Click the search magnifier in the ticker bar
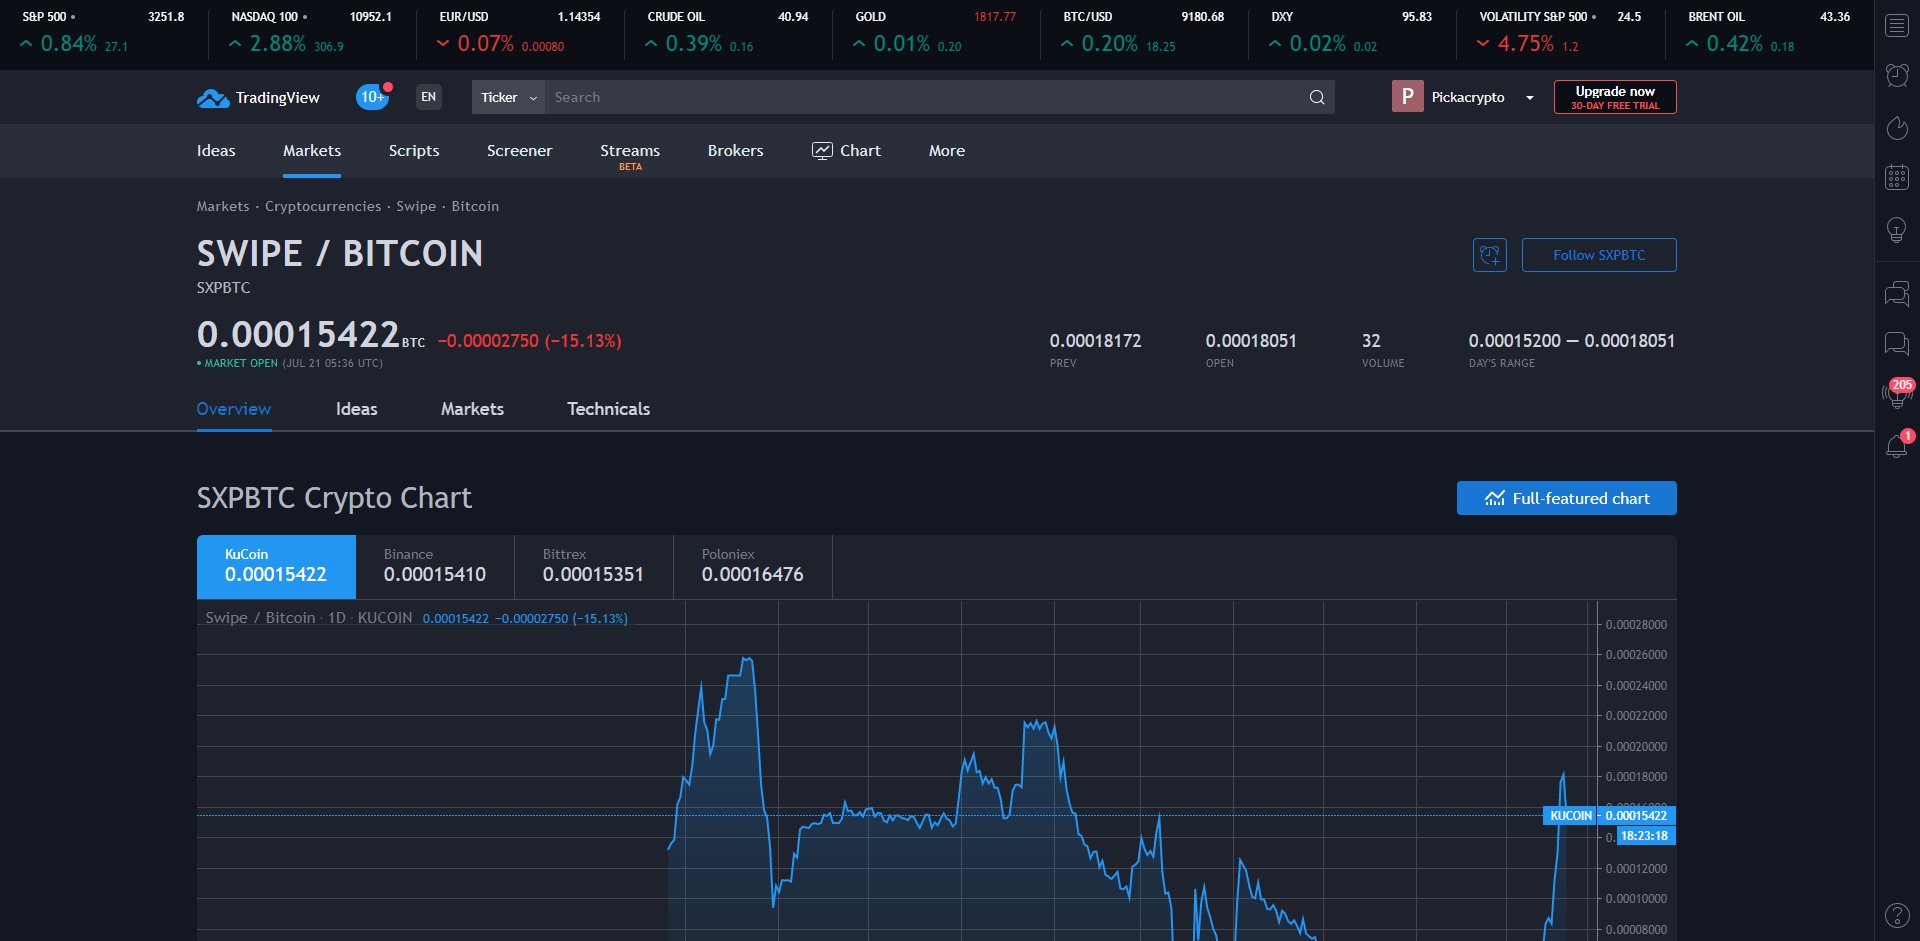Image resolution: width=1920 pixels, height=941 pixels. click(x=1317, y=97)
